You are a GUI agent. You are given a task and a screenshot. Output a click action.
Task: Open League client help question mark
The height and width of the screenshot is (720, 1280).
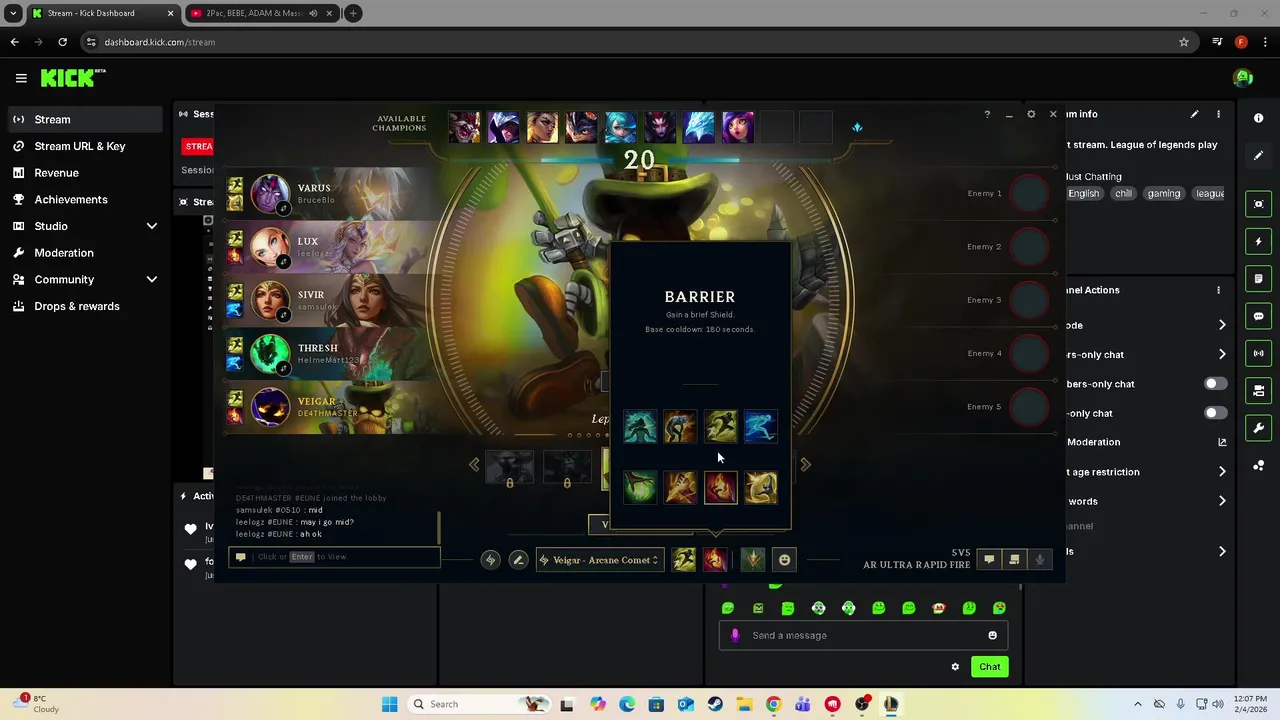coord(987,114)
